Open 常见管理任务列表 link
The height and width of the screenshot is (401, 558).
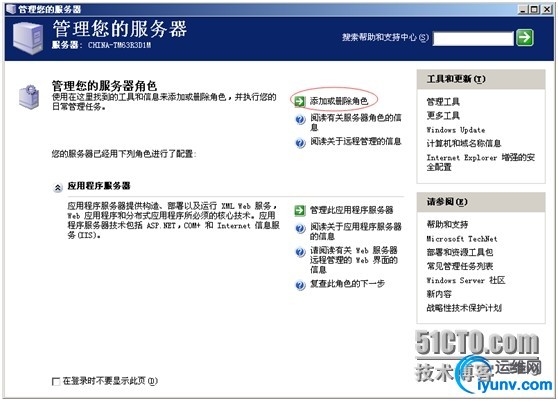point(459,266)
